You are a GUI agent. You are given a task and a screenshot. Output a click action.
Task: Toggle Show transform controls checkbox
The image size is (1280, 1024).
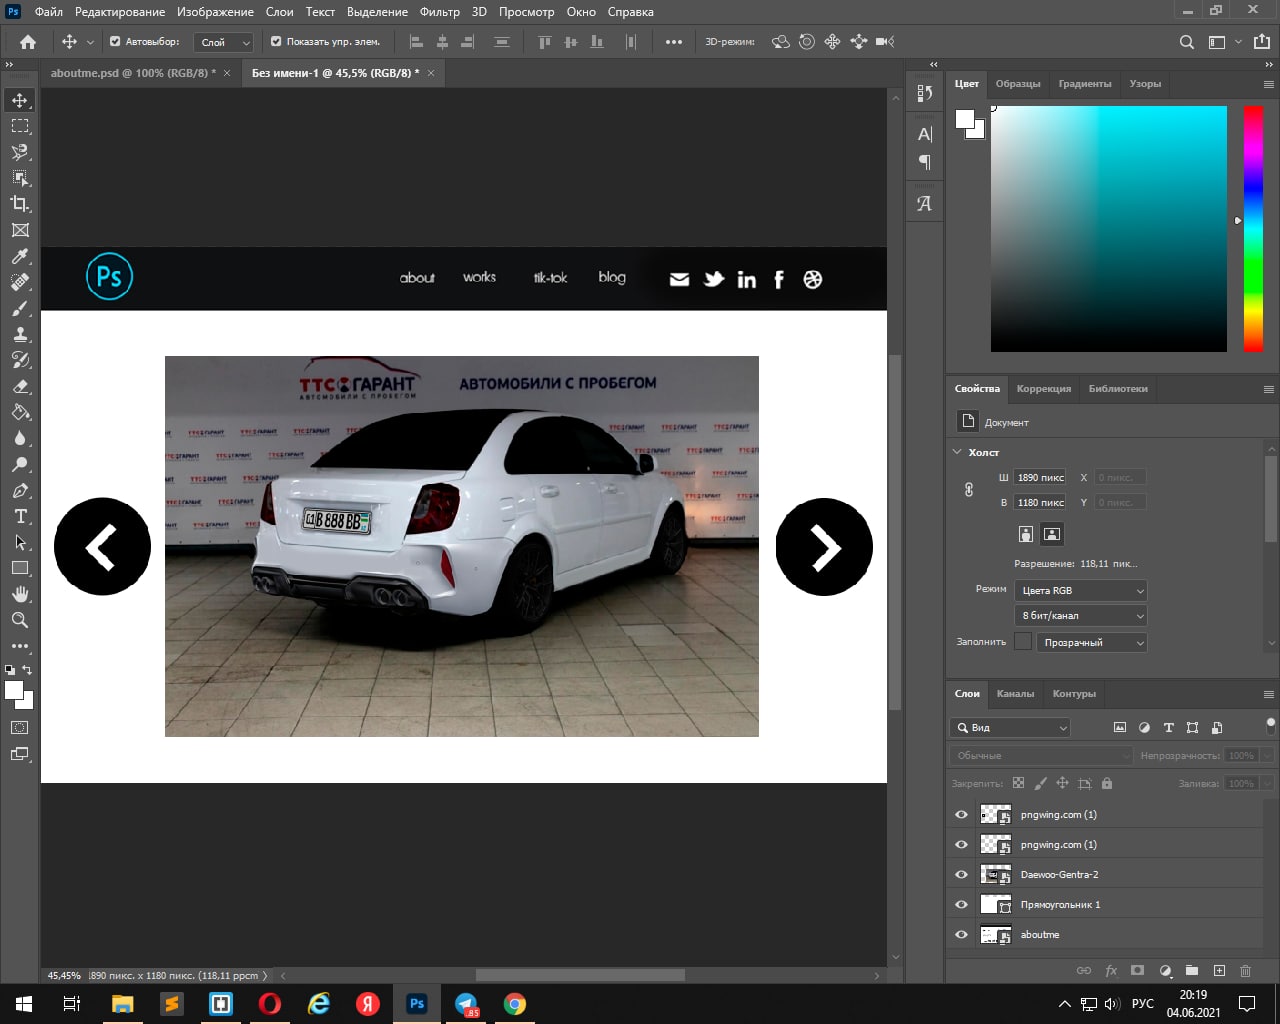[x=276, y=42]
